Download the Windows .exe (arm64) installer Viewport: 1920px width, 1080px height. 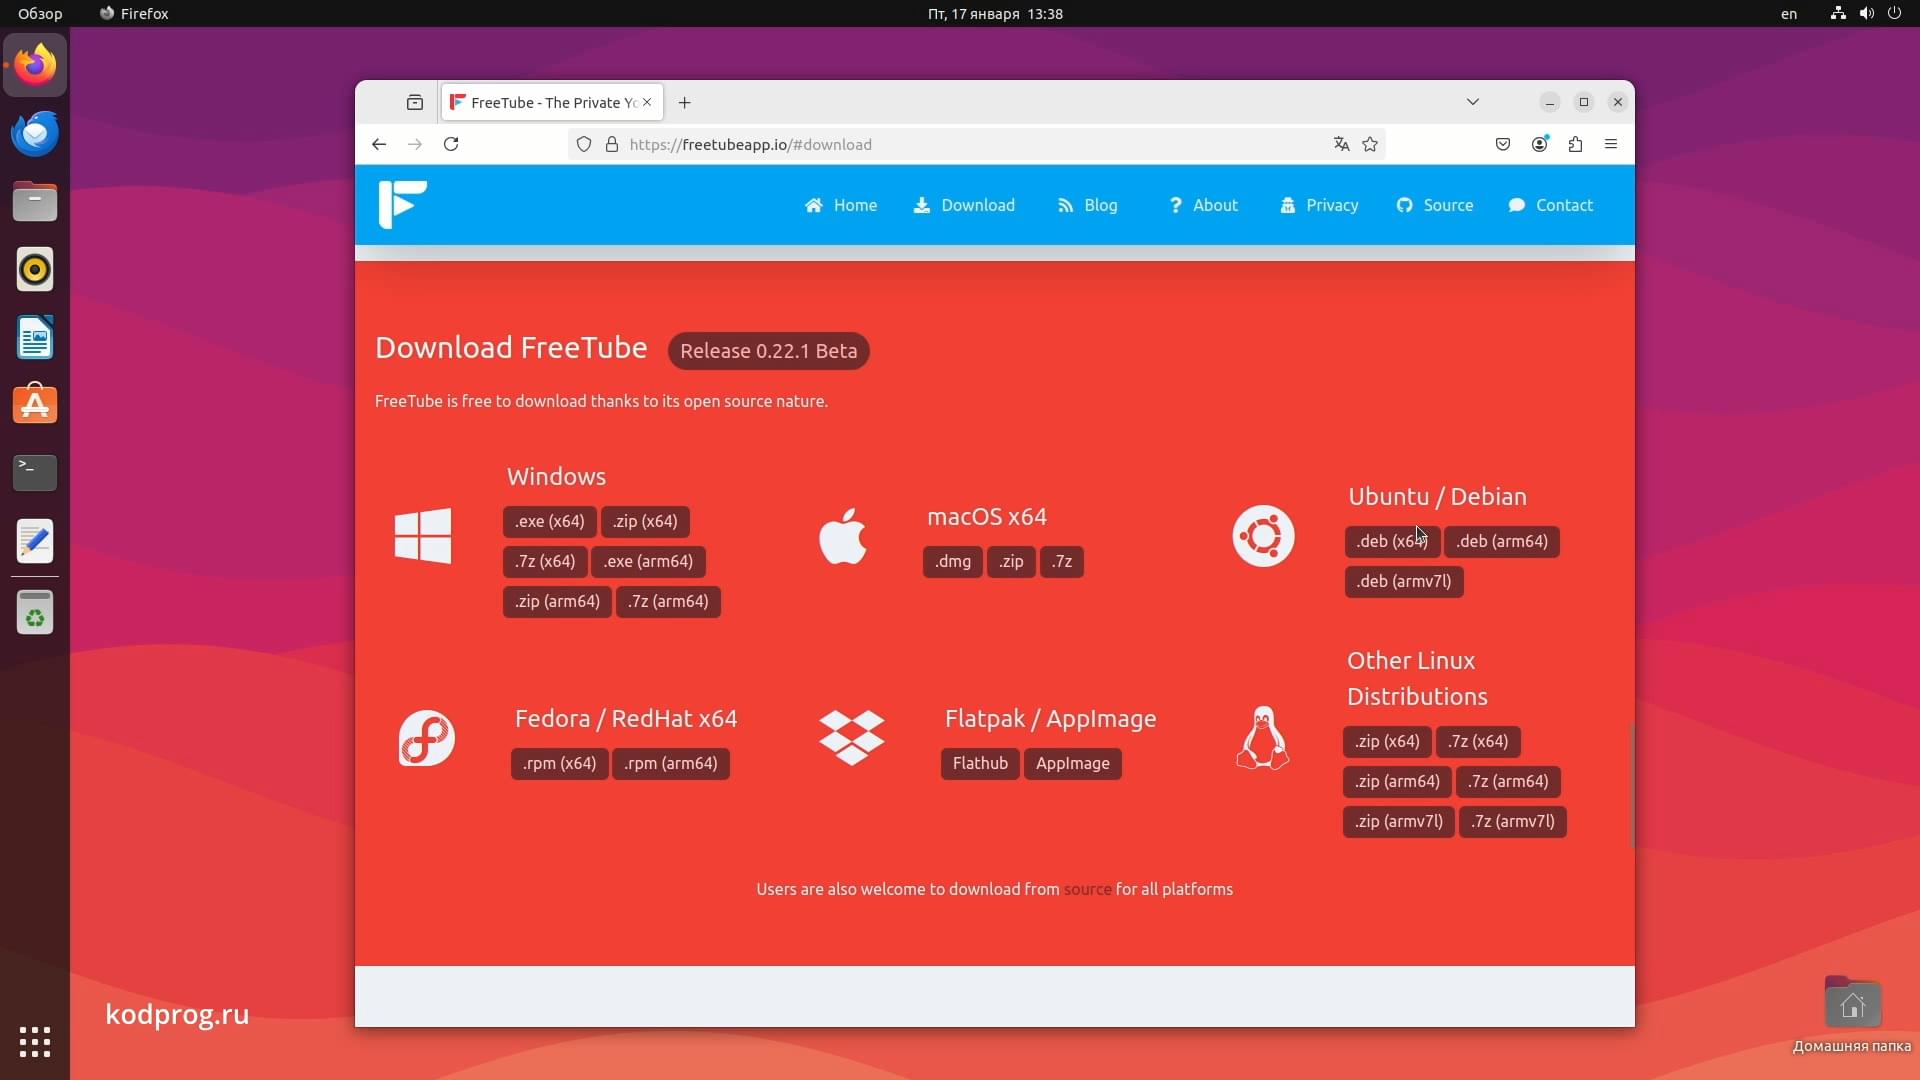point(648,561)
